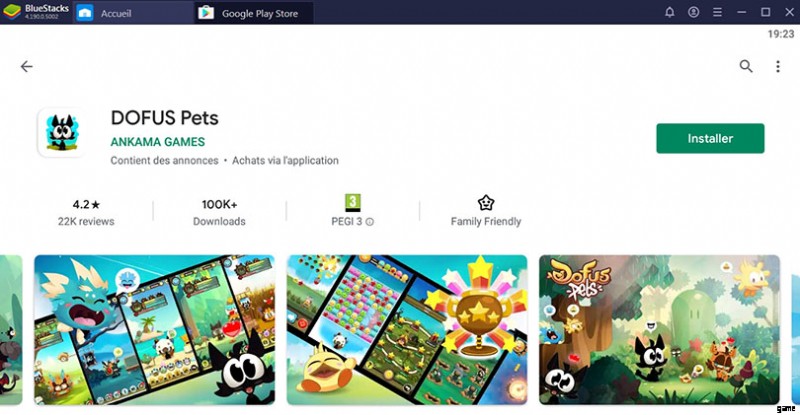Open the BlueStacks account profile icon

[x=693, y=12]
